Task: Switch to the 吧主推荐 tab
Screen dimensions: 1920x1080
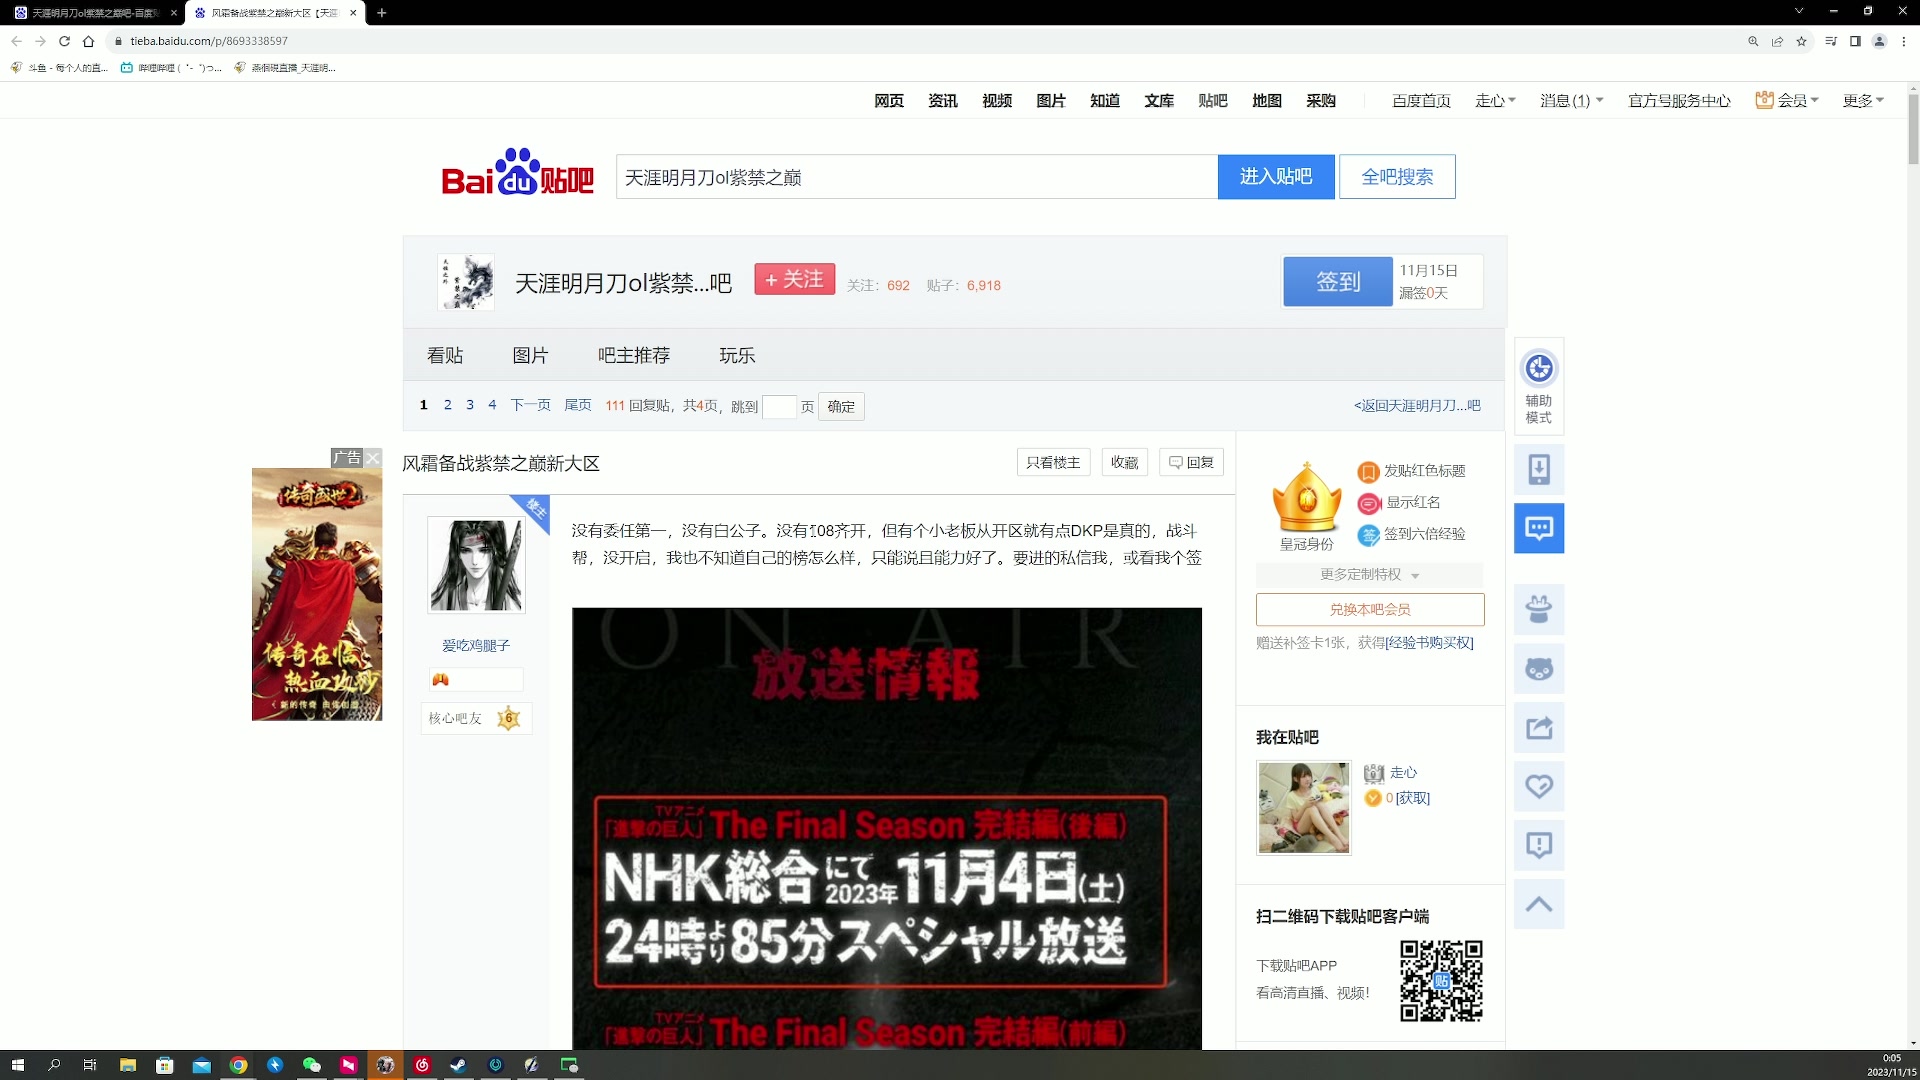Action: [x=634, y=355]
